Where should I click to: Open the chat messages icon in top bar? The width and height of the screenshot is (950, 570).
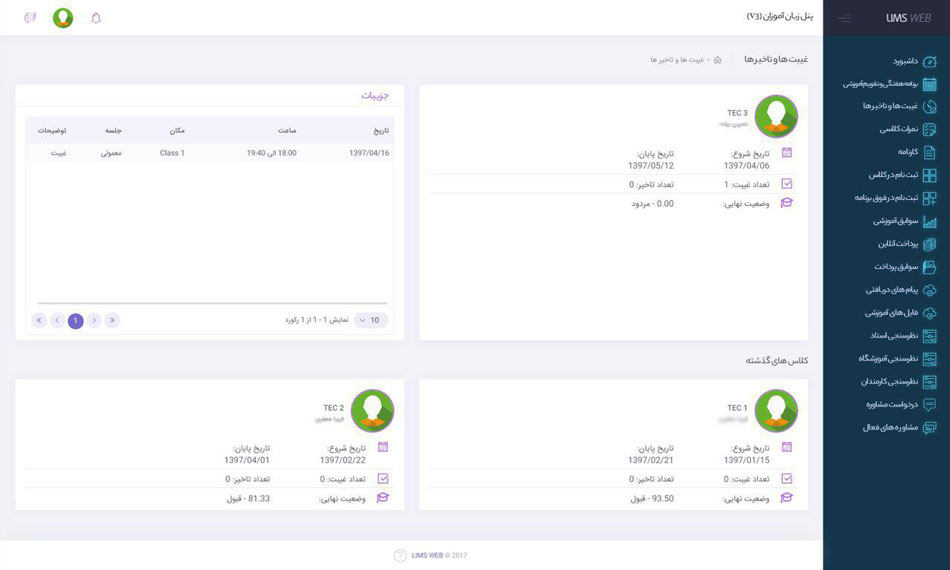coord(30,18)
